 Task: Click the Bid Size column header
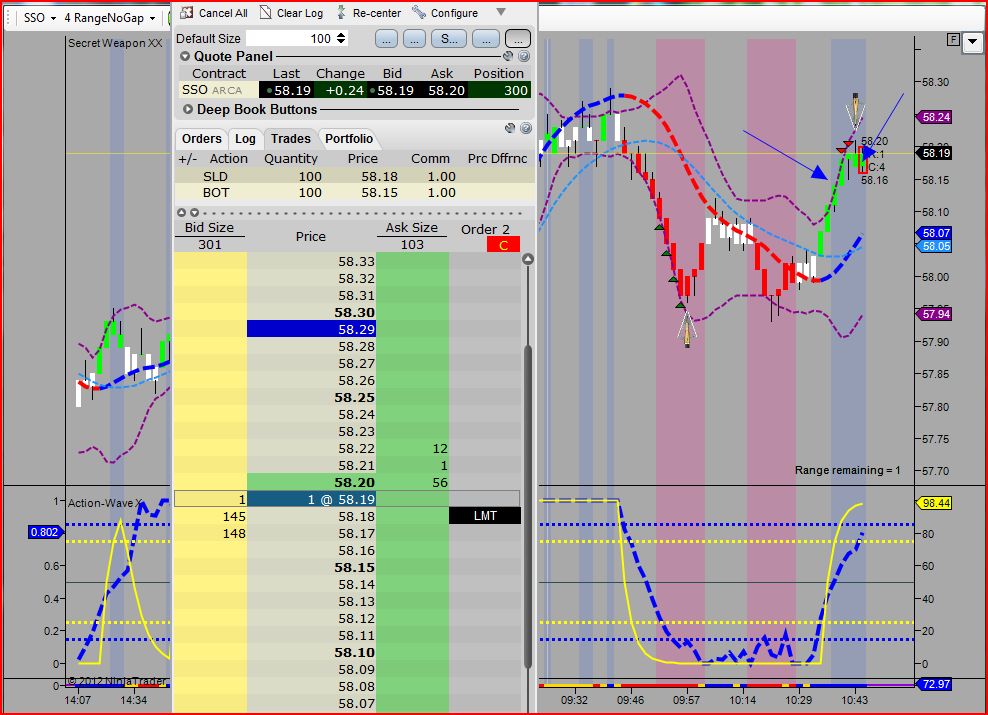click(x=209, y=227)
